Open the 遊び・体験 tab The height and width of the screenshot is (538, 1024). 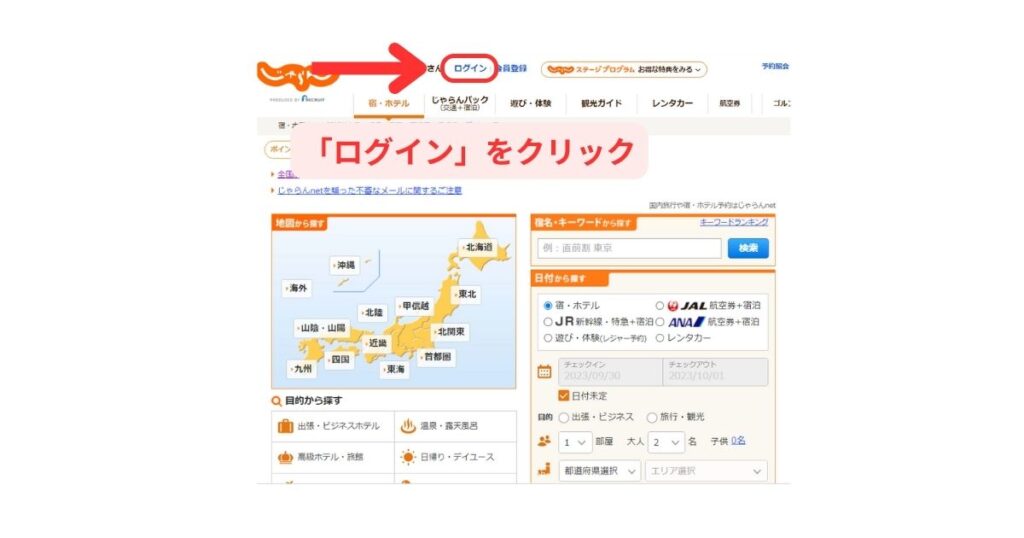tap(531, 103)
